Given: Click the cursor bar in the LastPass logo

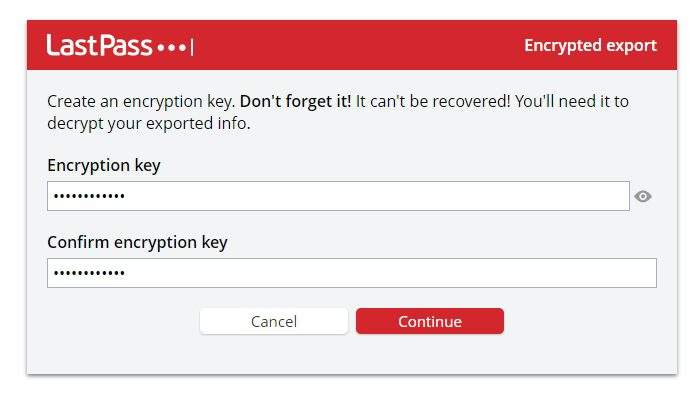Looking at the screenshot, I should pos(192,47).
